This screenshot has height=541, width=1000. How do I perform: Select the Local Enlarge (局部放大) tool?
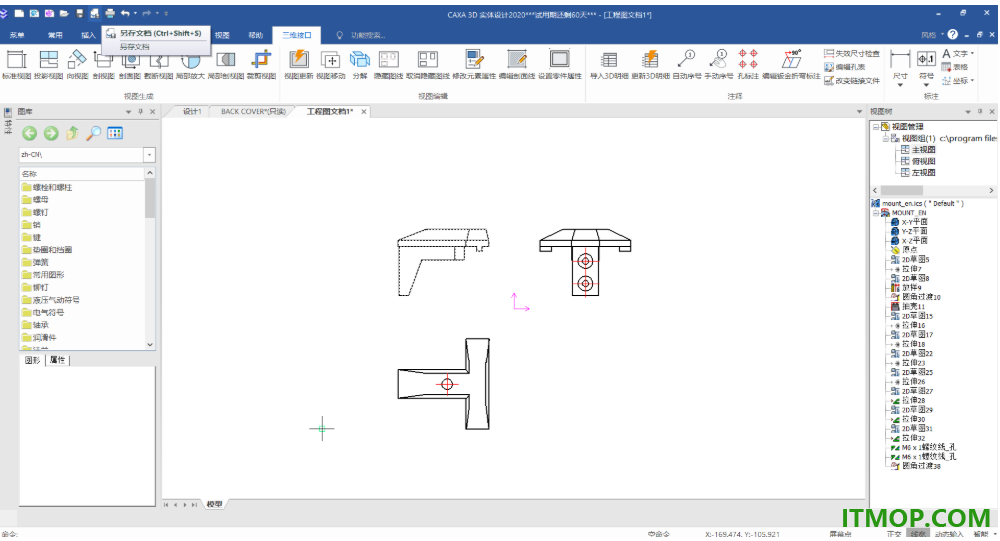pos(190,65)
